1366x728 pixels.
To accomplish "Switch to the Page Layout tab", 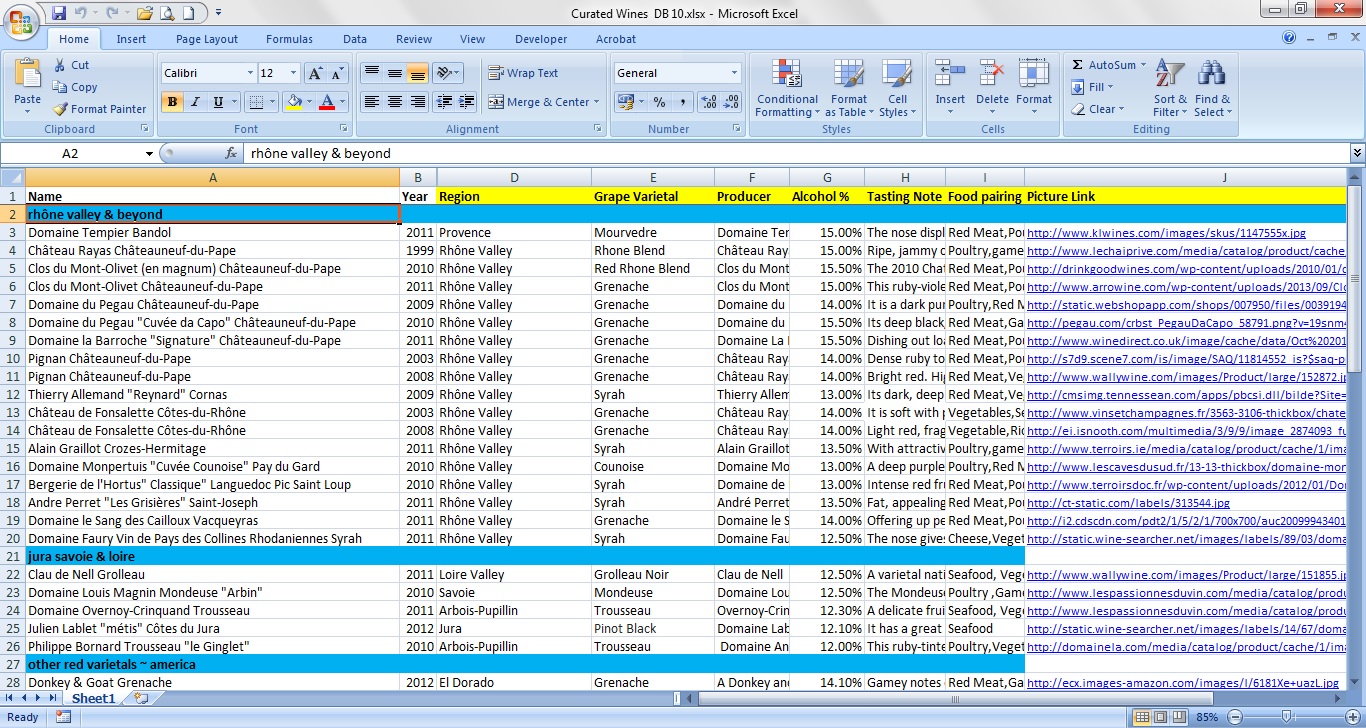I will click(x=207, y=39).
